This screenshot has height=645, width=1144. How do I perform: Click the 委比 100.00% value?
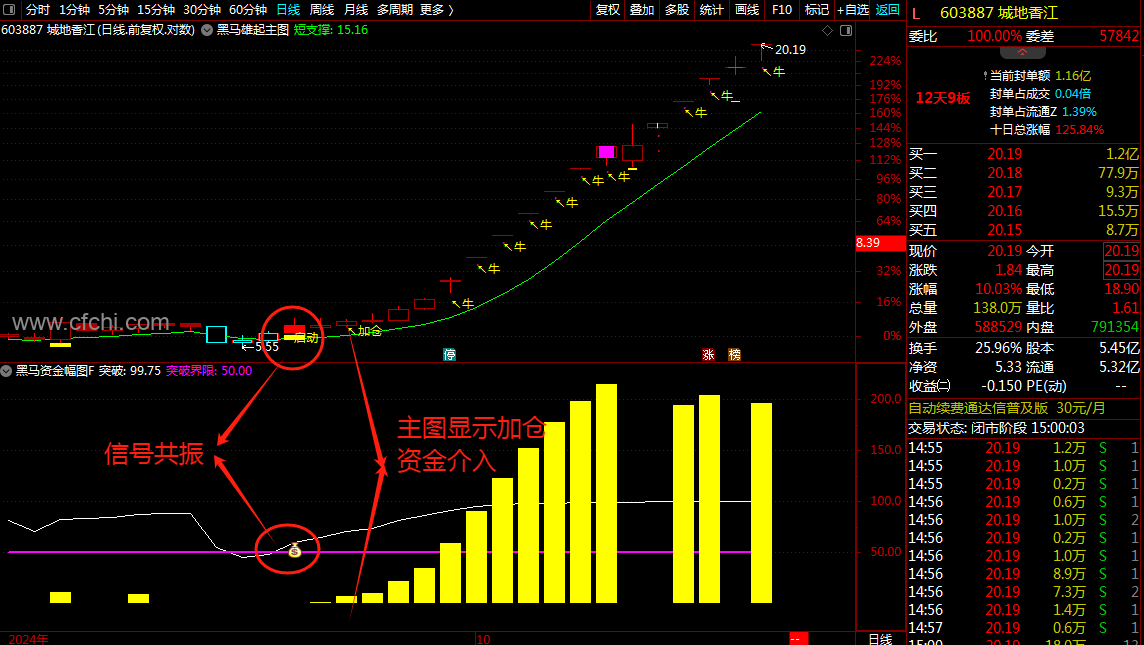994,36
